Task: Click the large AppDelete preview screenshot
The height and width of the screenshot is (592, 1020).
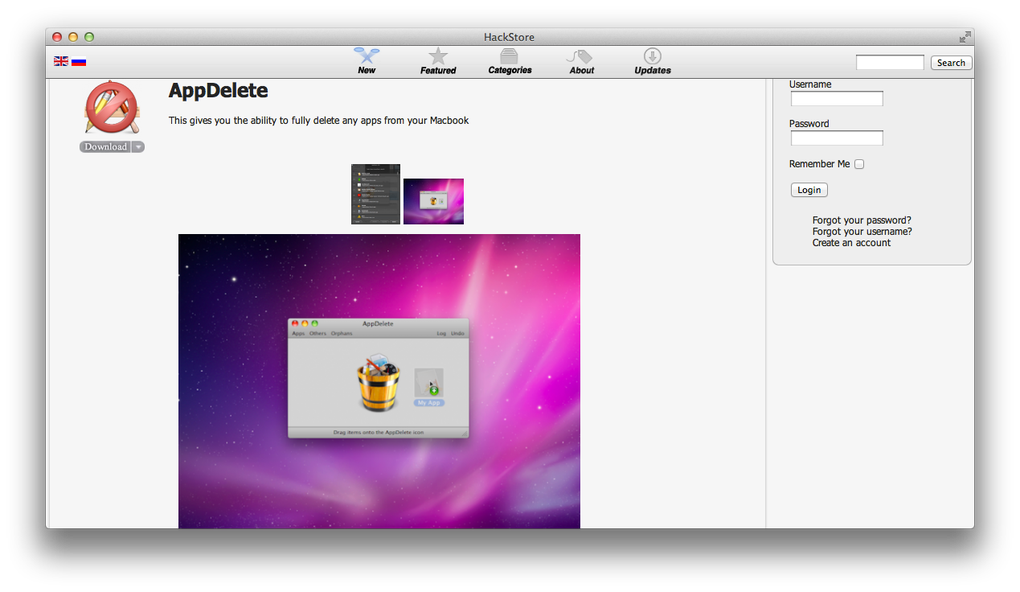Action: click(x=379, y=381)
